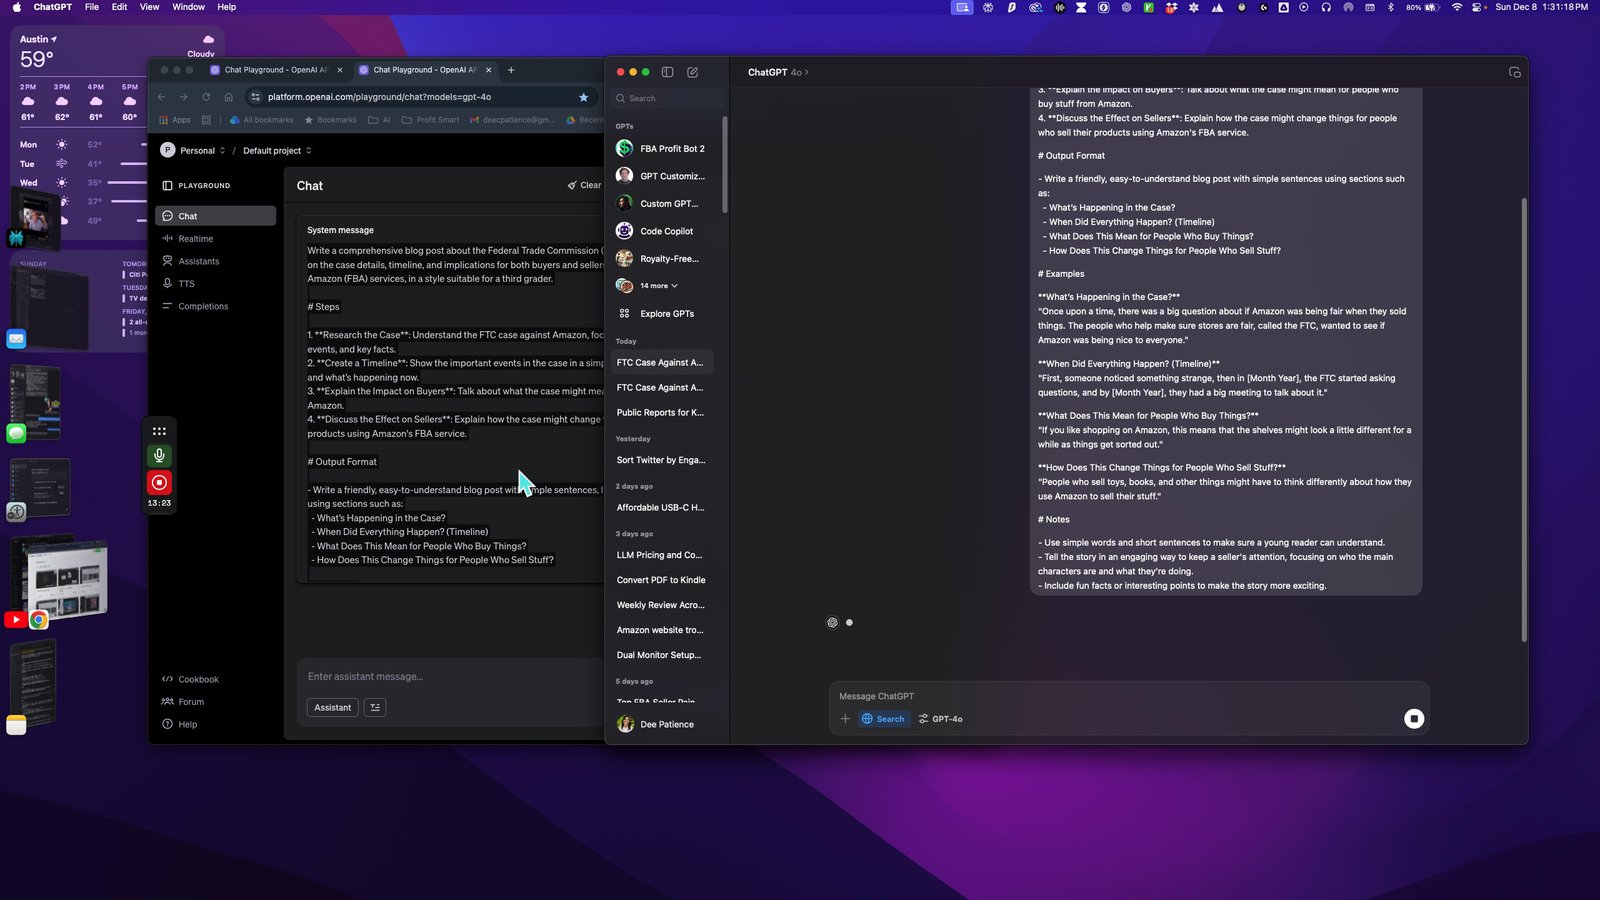Open ChatGPT 4o model dropdown in header

coord(778,72)
